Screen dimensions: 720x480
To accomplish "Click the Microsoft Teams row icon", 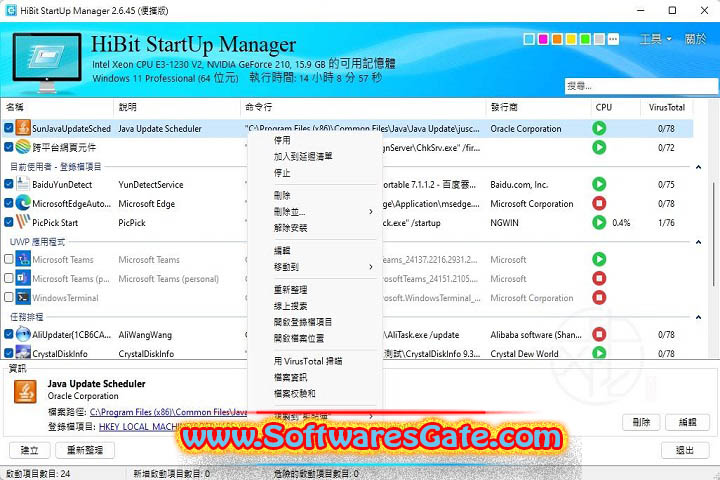I will point(22,259).
